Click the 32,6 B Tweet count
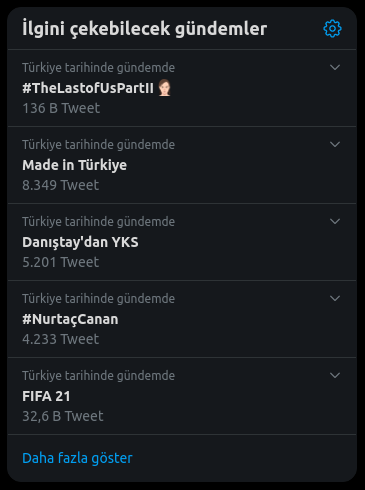Image resolution: width=365 pixels, height=490 pixels. coord(63,416)
